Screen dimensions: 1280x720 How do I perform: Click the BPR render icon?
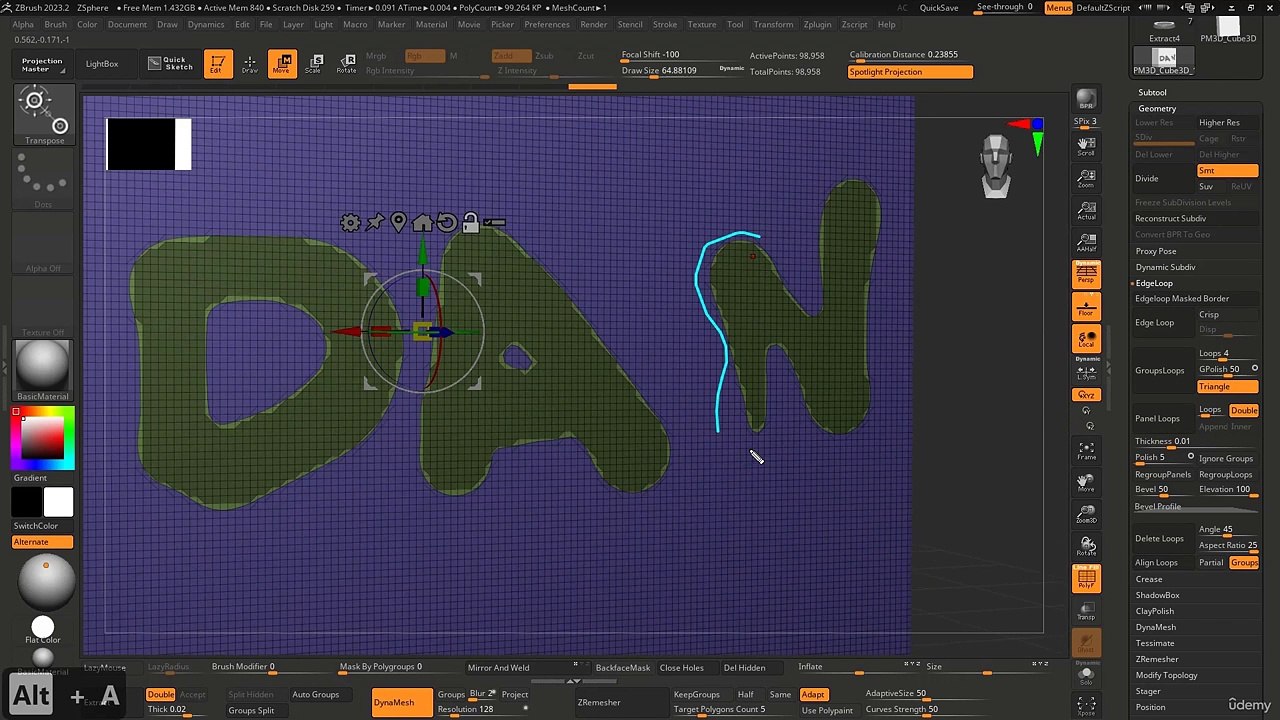tap(1086, 102)
